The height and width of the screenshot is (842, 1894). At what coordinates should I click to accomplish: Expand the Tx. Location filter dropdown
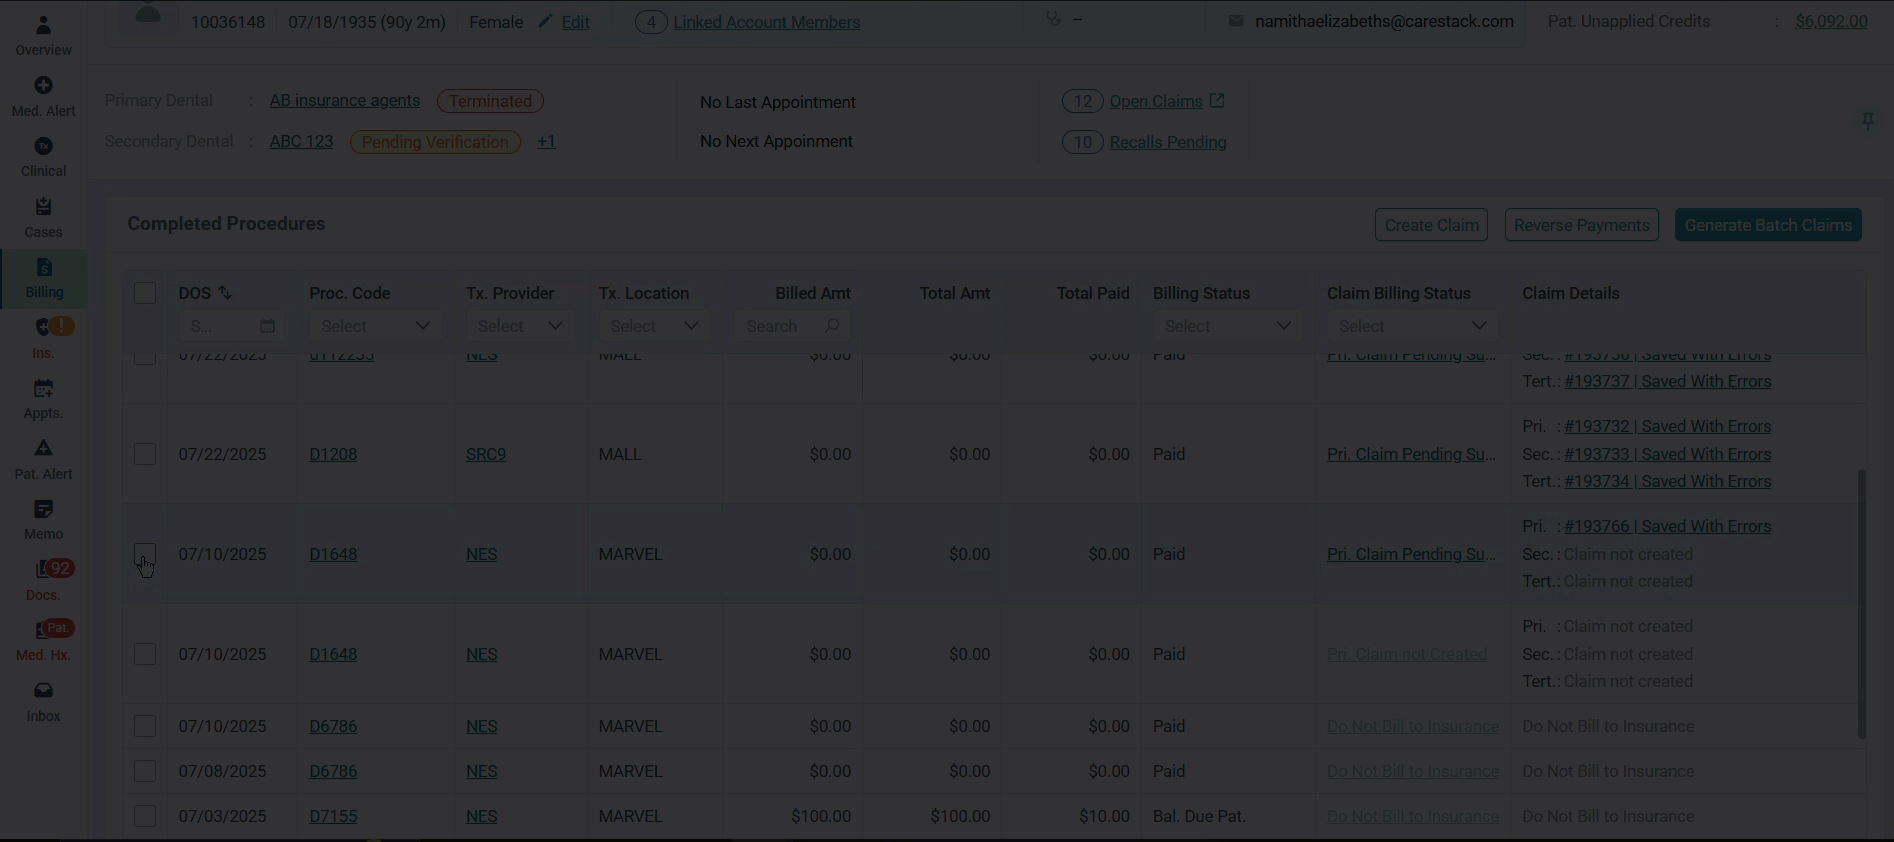[x=654, y=326]
